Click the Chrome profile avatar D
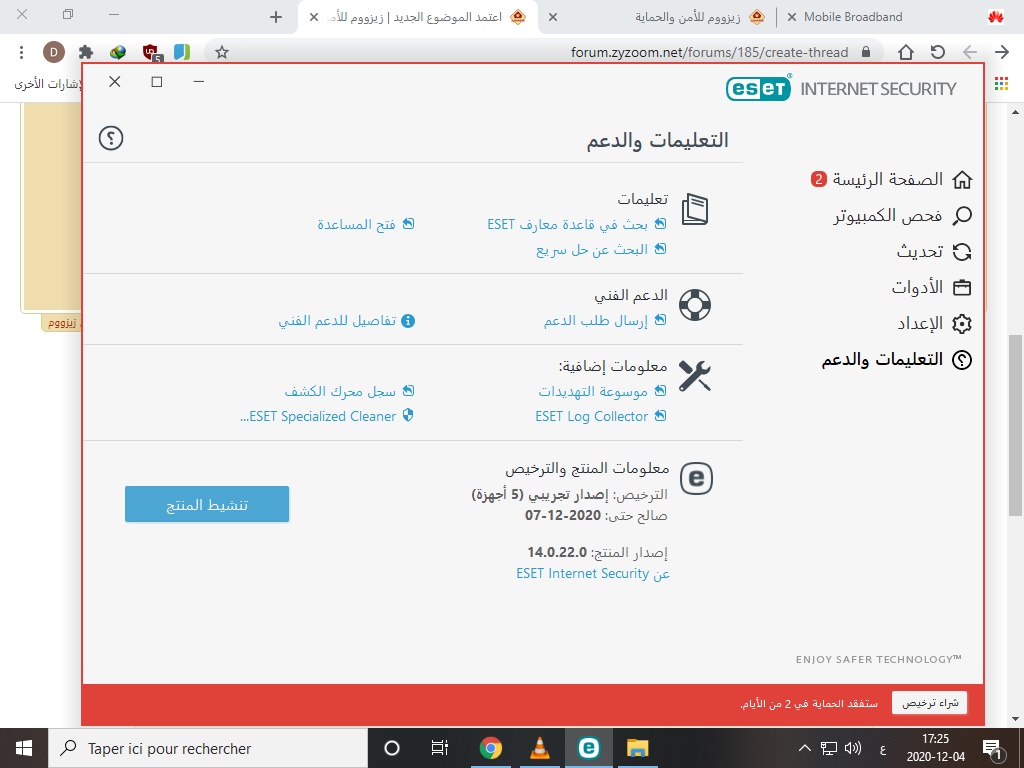This screenshot has height=768, width=1024. click(54, 52)
